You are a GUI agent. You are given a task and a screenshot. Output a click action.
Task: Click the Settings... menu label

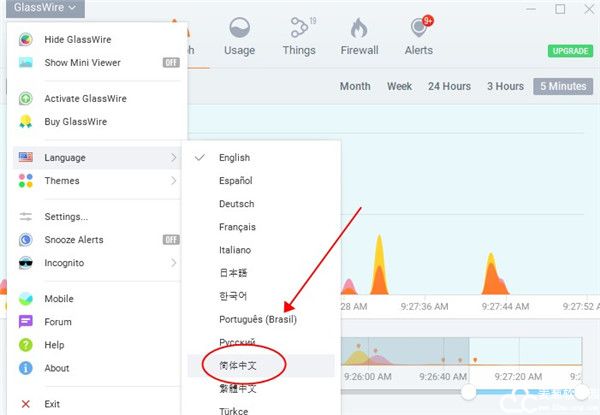66,216
